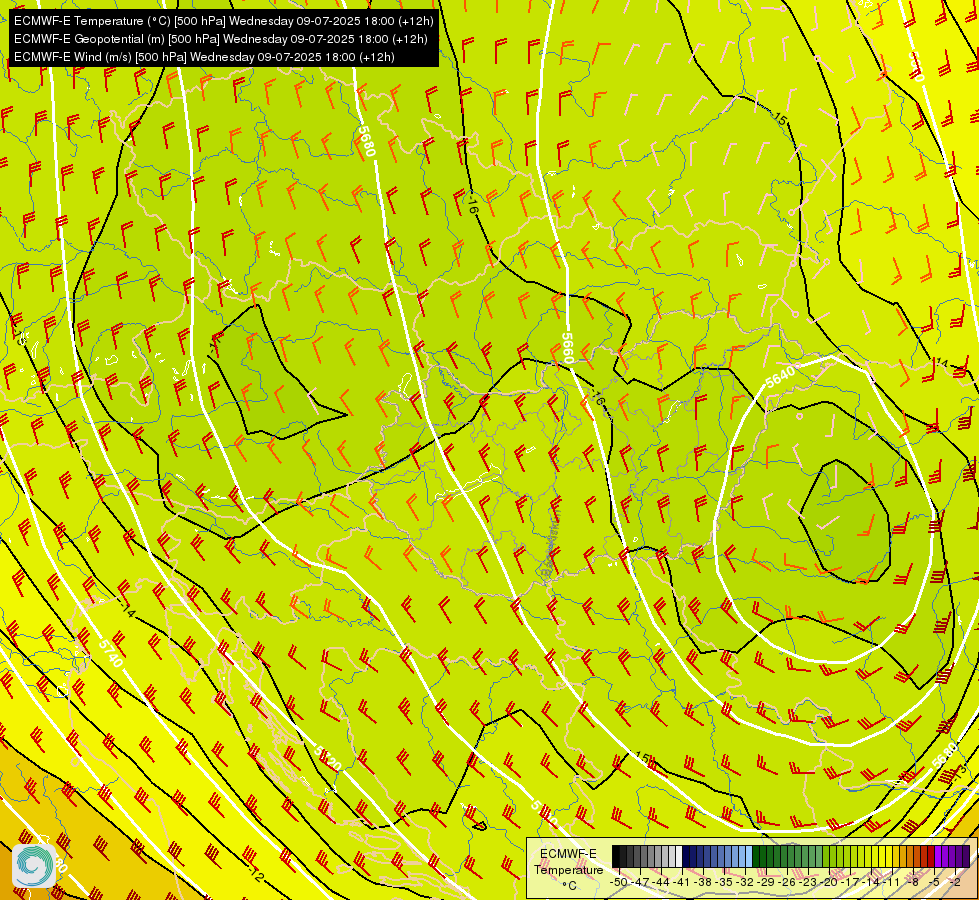979x900 pixels.
Task: Click the -38 value in the legend scale
Action: (702, 882)
